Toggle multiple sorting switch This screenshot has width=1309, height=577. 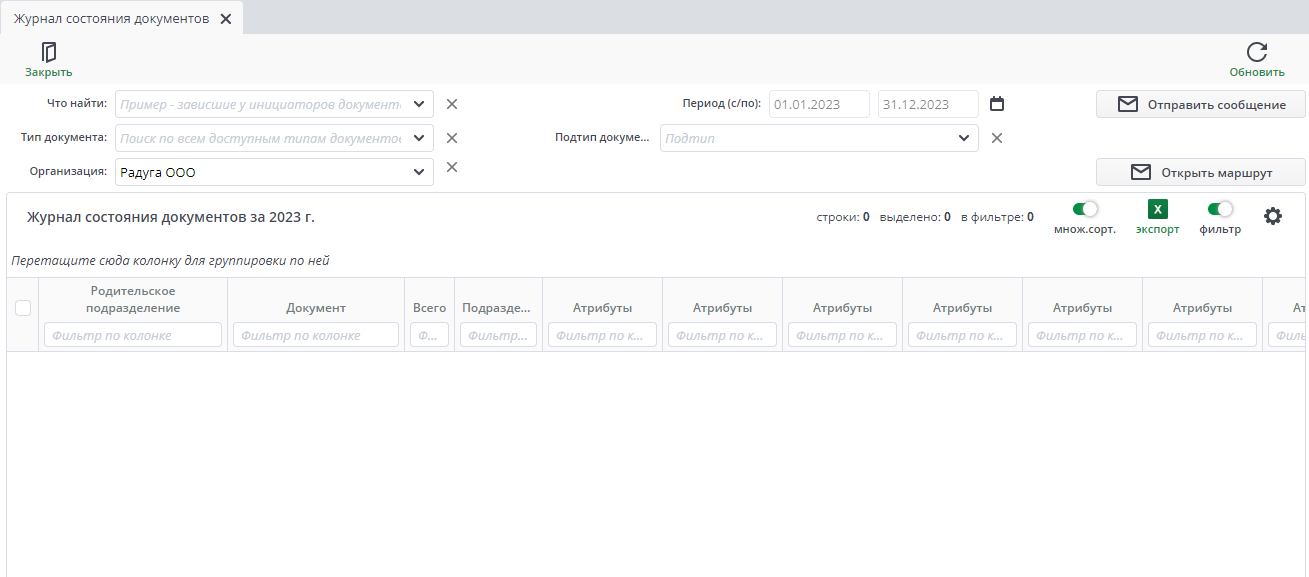(x=1085, y=209)
